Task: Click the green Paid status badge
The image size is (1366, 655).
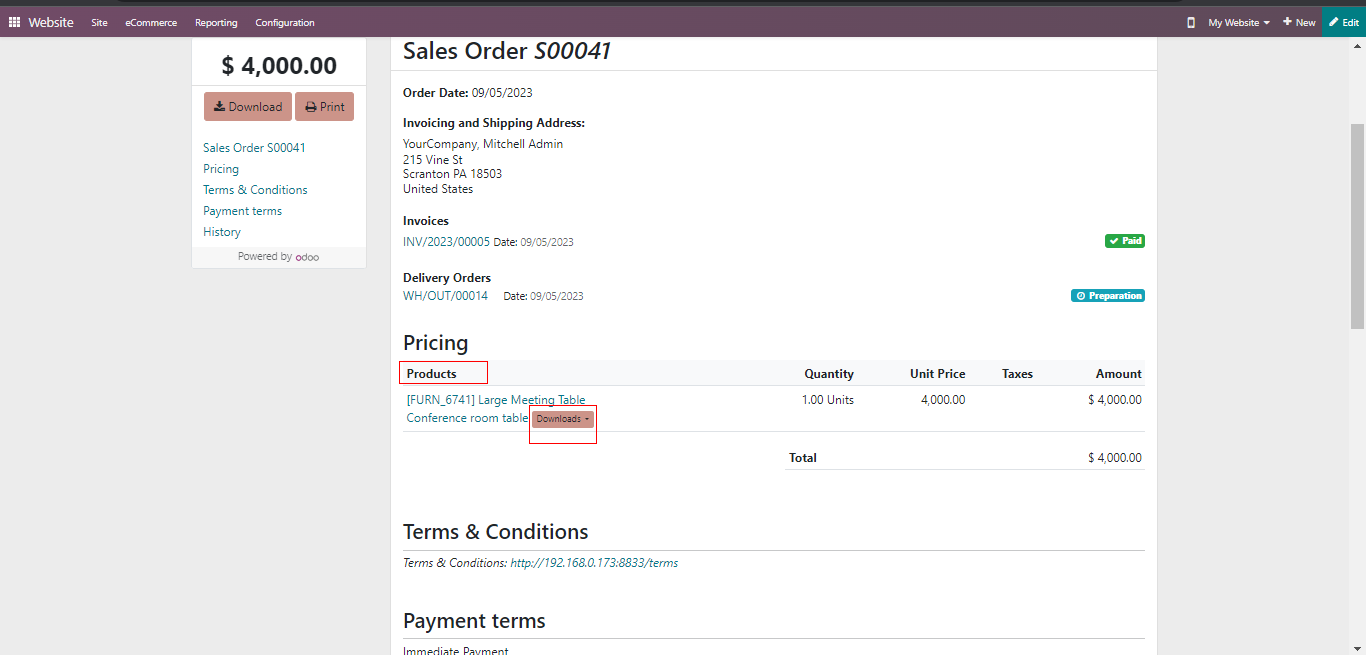Action: pyautogui.click(x=1125, y=241)
